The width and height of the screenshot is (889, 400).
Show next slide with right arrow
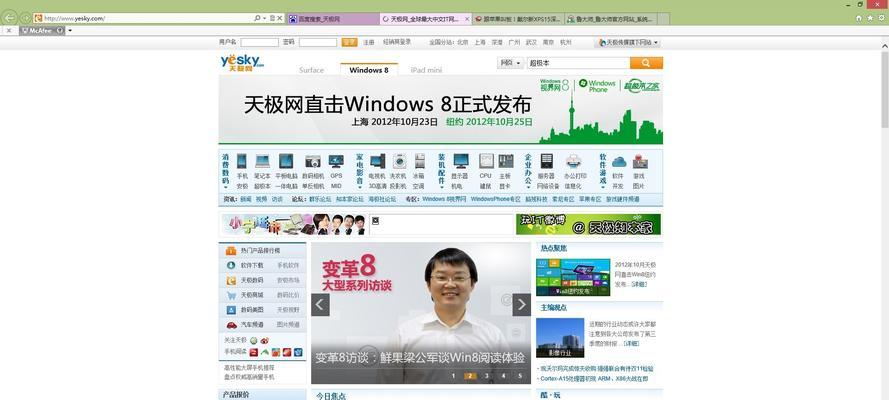coord(522,305)
